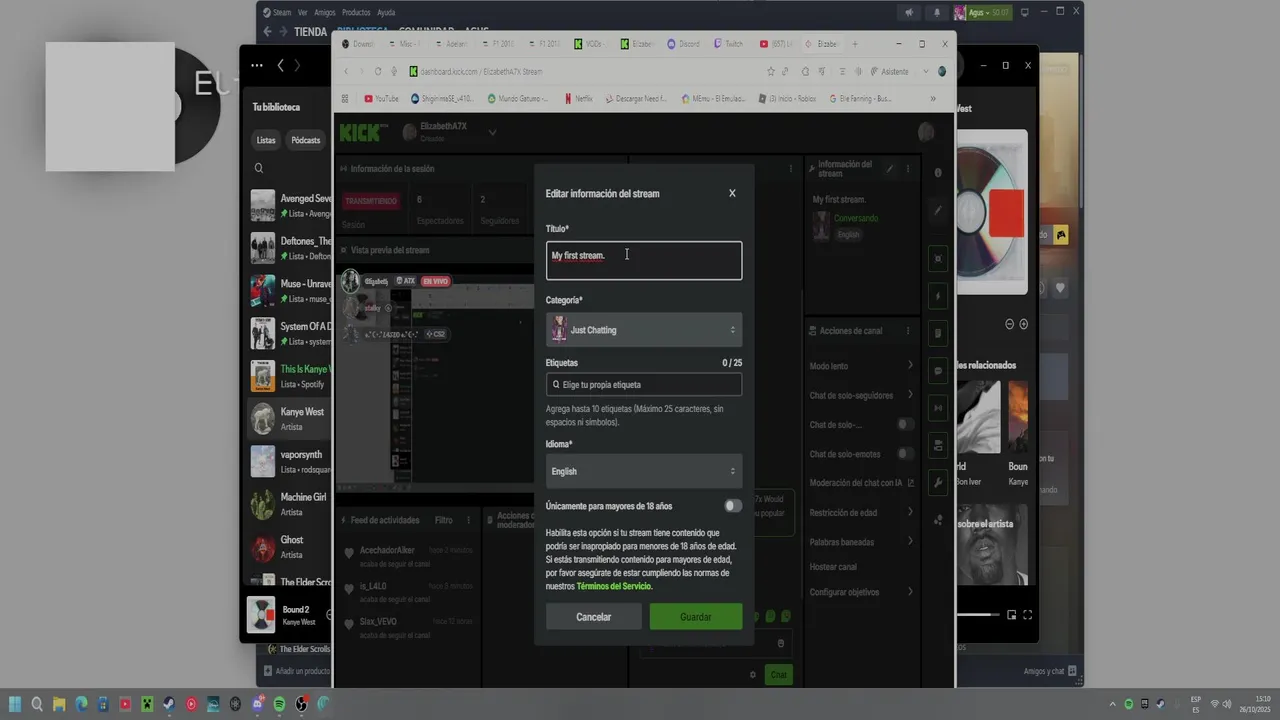Viewport: 1280px width, 720px height.
Task: Click the Bound 2 now-playing thumbnail
Action: tap(261, 615)
